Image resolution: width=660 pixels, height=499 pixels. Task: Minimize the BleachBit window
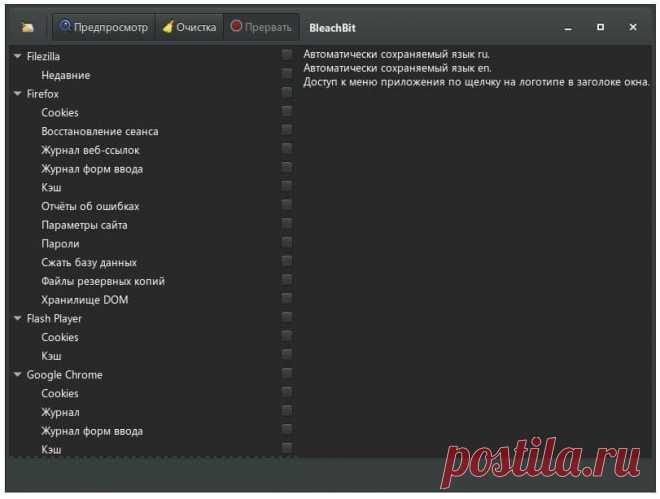click(568, 28)
